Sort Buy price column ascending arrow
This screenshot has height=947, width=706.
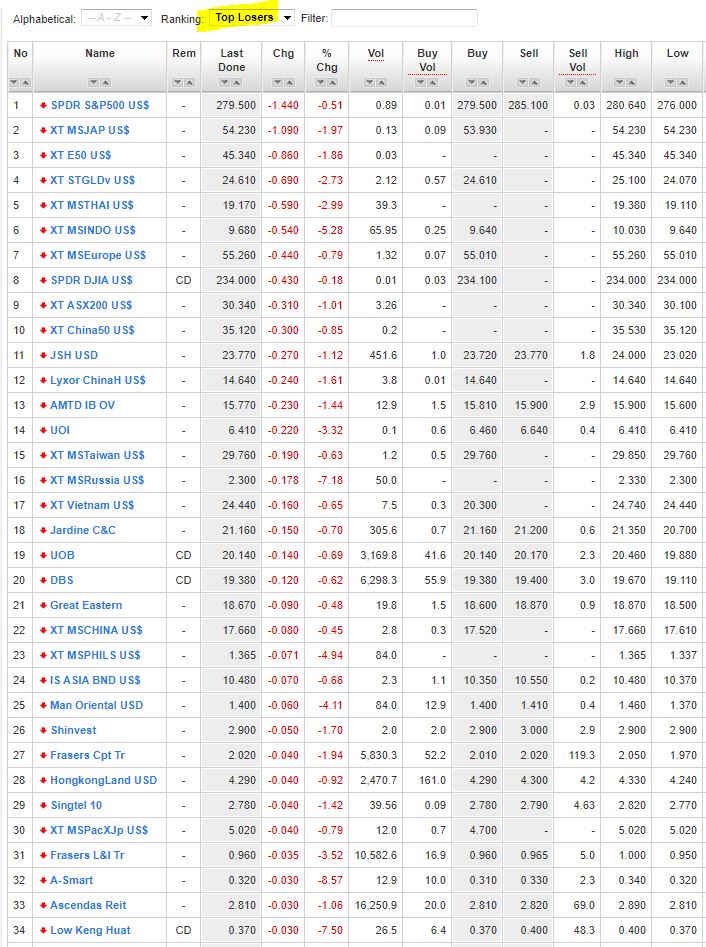point(483,83)
